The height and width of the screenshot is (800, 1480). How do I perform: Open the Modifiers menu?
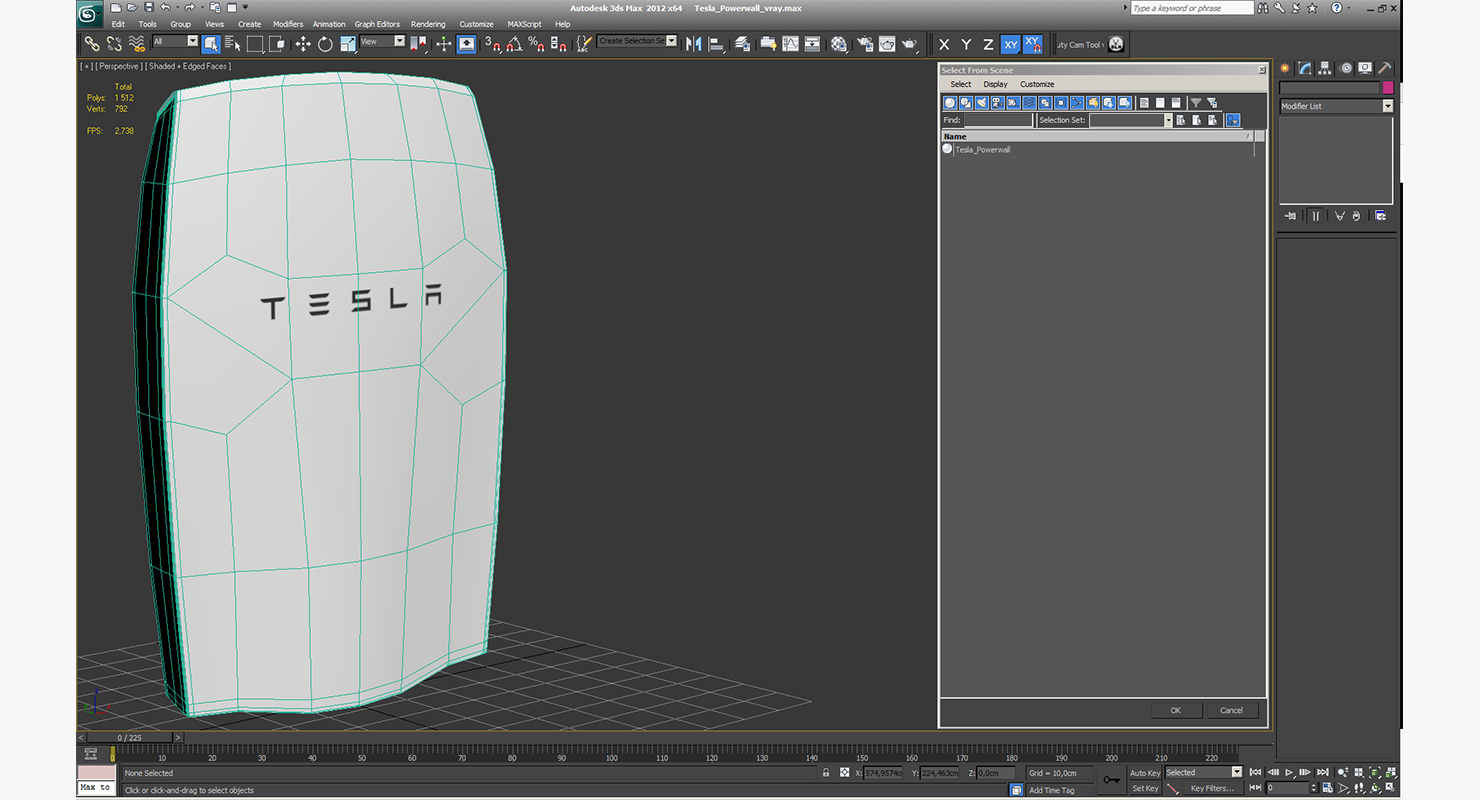tap(288, 24)
